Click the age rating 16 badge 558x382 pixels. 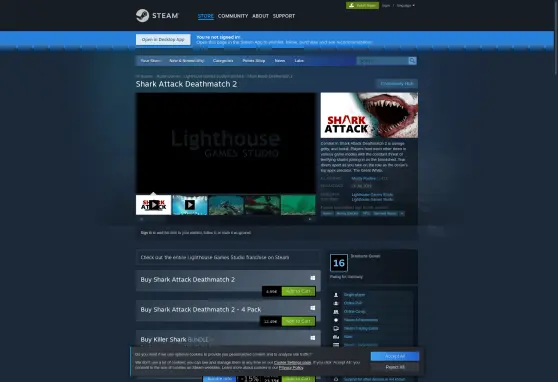[339, 263]
